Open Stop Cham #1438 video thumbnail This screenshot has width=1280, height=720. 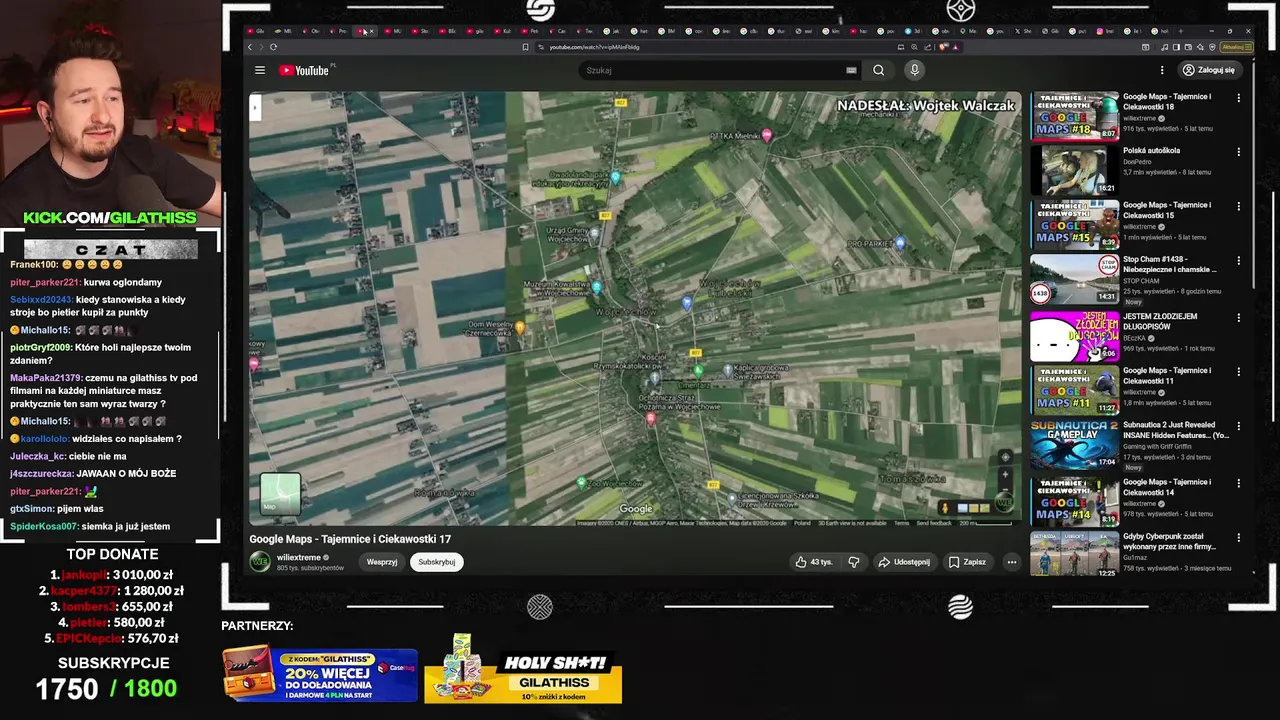tap(1075, 279)
